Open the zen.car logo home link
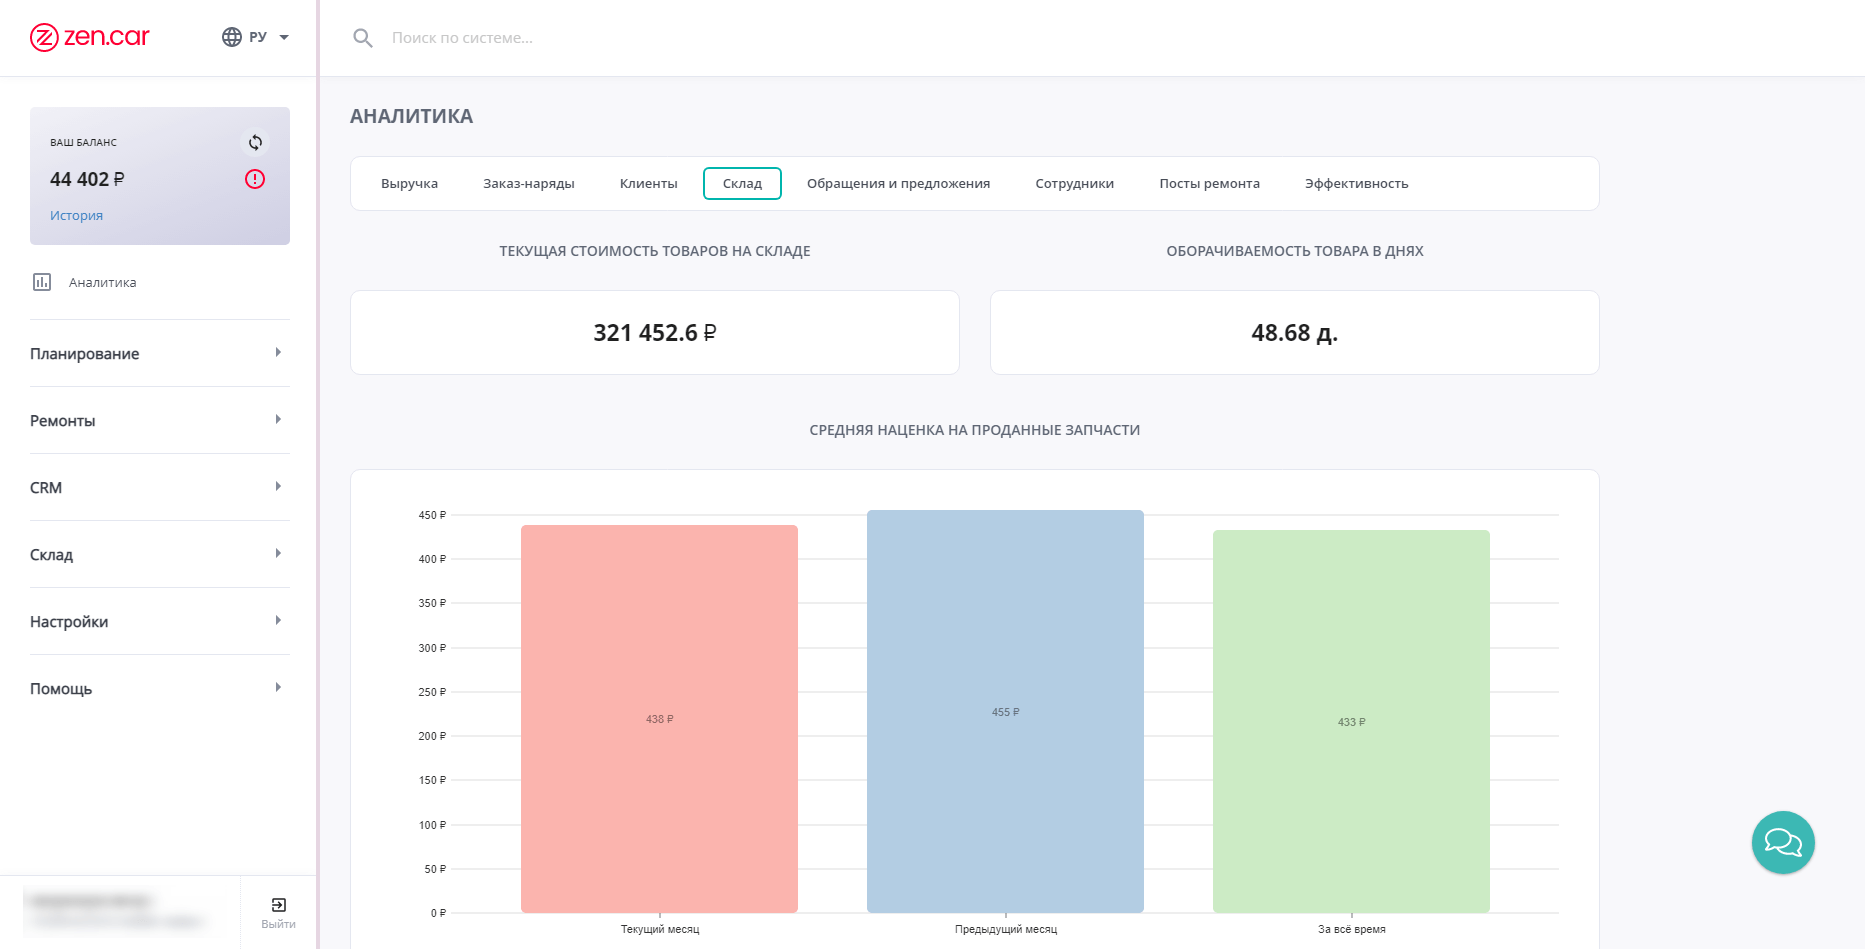Viewport: 1865px width, 949px height. (89, 37)
